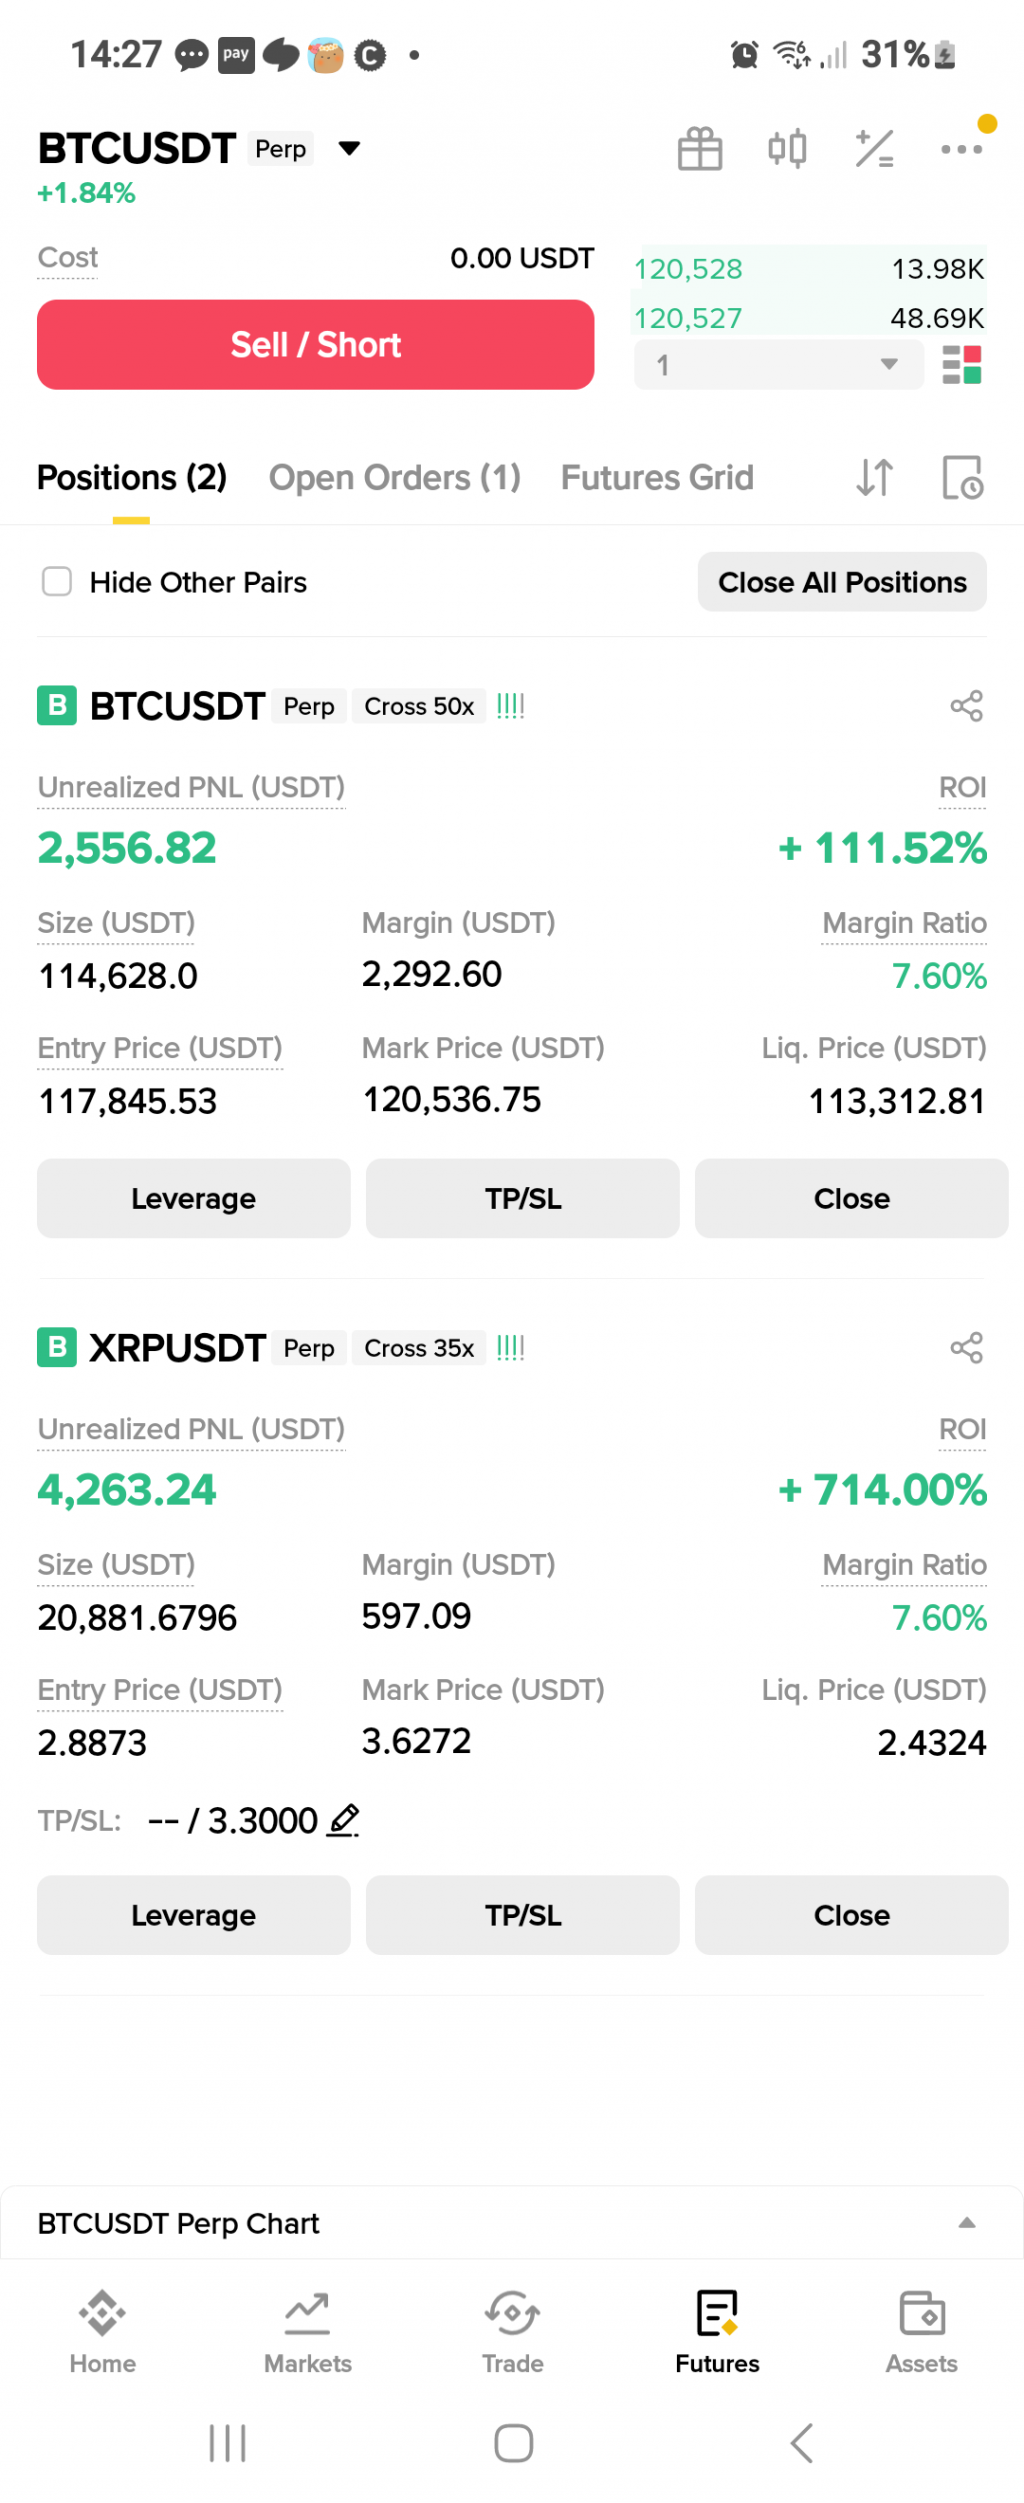Share the BTCUSDT position
1024x2503 pixels.
(x=966, y=706)
